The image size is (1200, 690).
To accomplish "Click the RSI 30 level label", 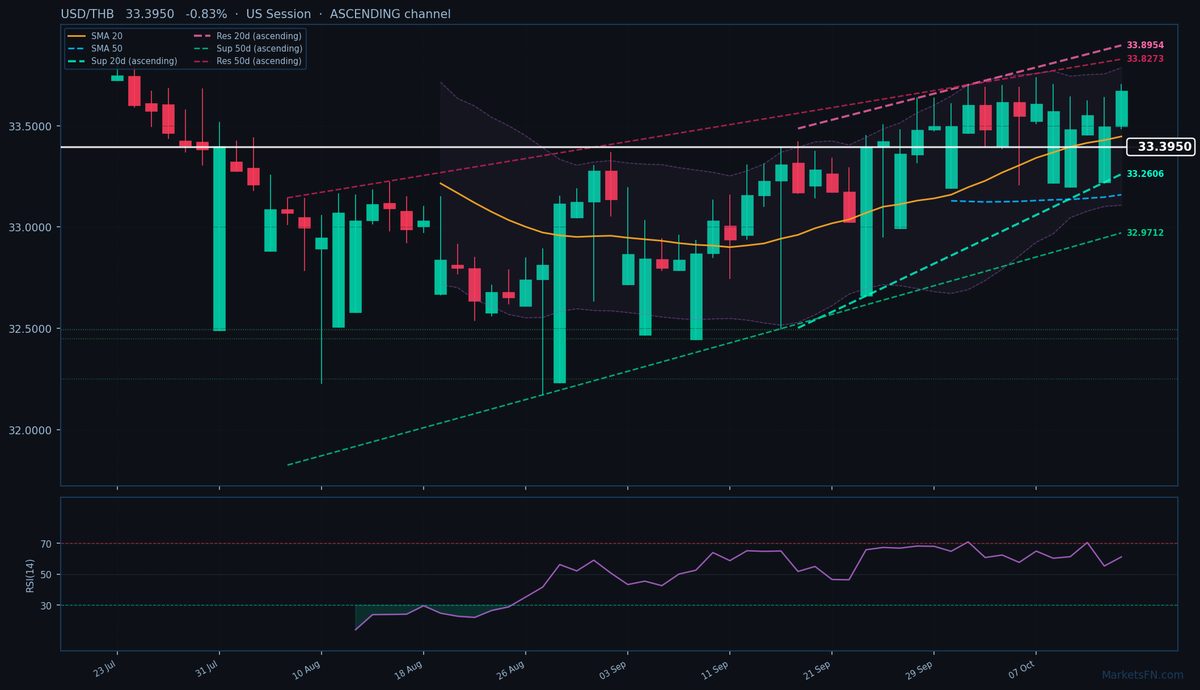I will pos(47,606).
